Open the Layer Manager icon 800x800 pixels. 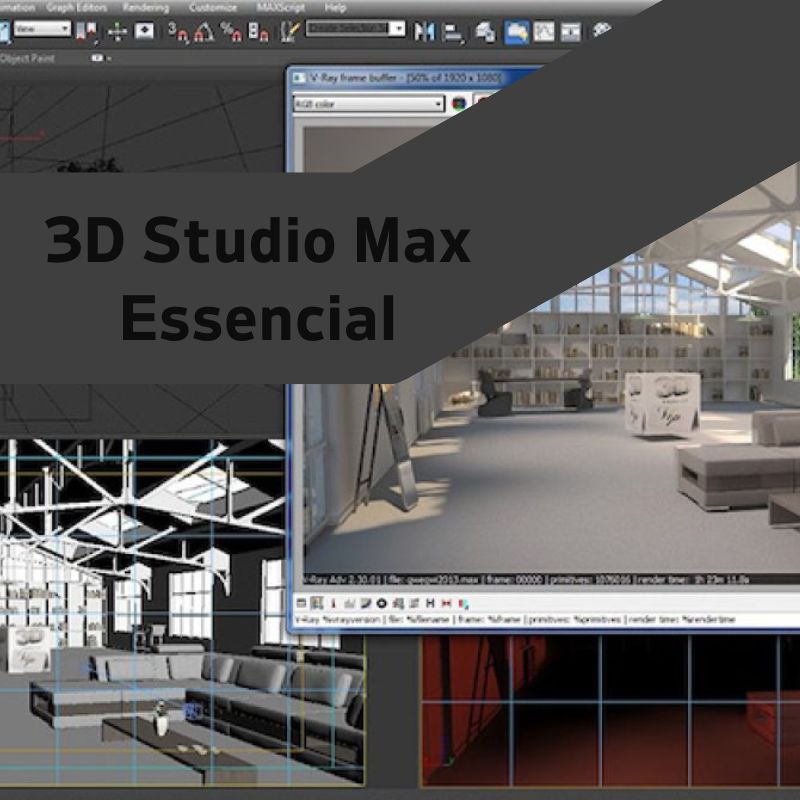(x=485, y=31)
